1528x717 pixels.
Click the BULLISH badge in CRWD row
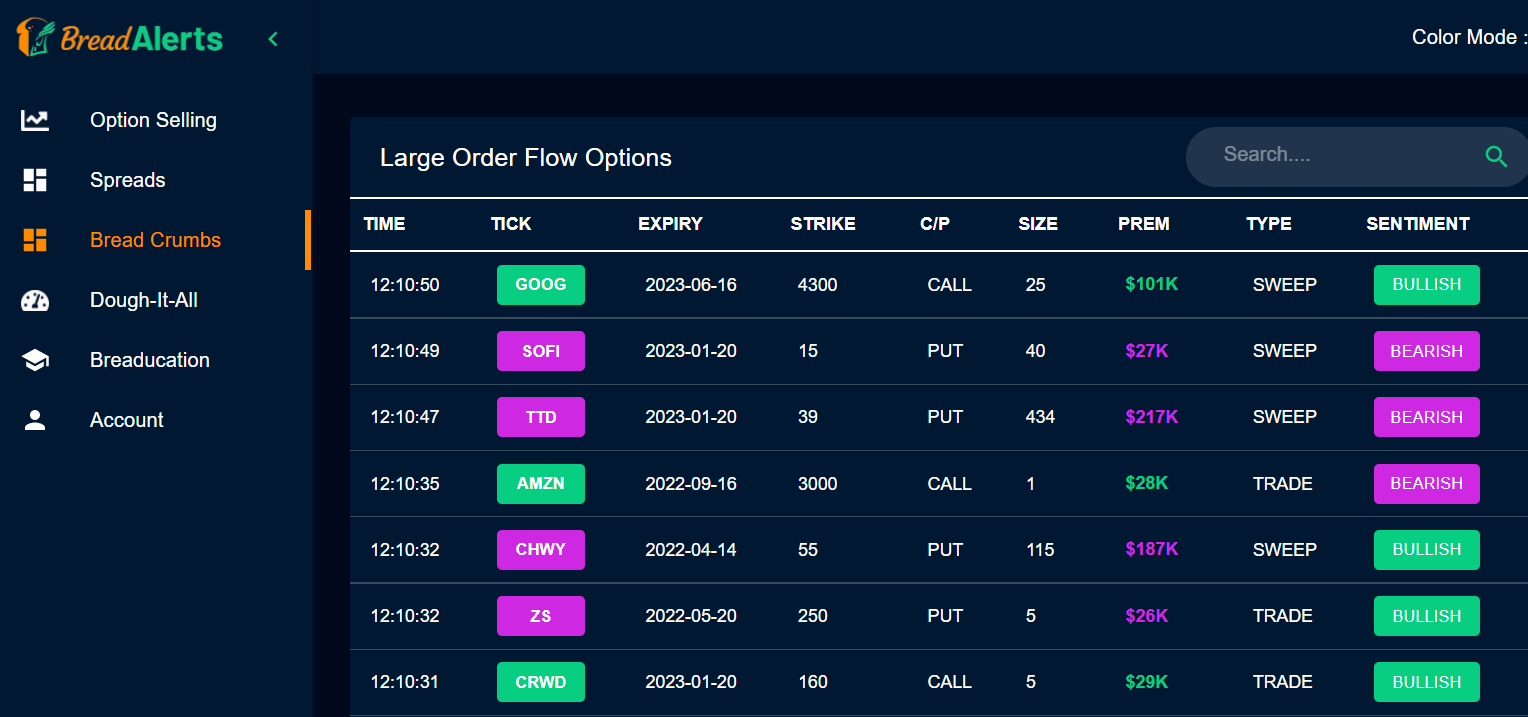point(1427,682)
